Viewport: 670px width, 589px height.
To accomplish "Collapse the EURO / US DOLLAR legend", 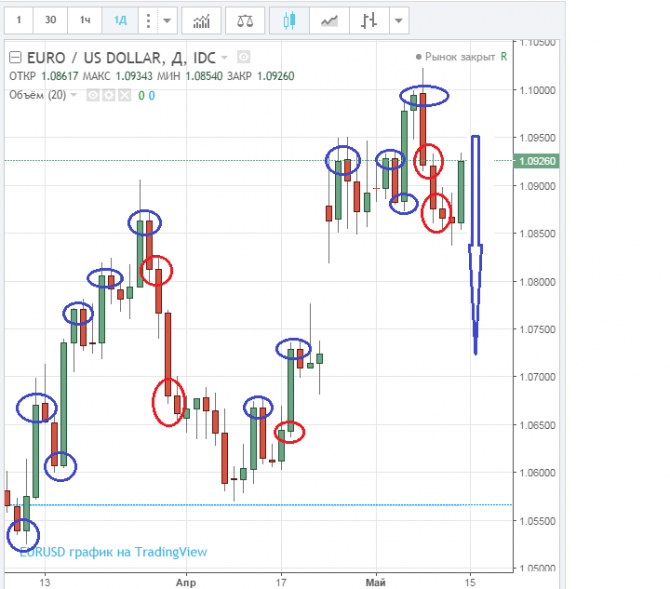I will [x=15, y=57].
